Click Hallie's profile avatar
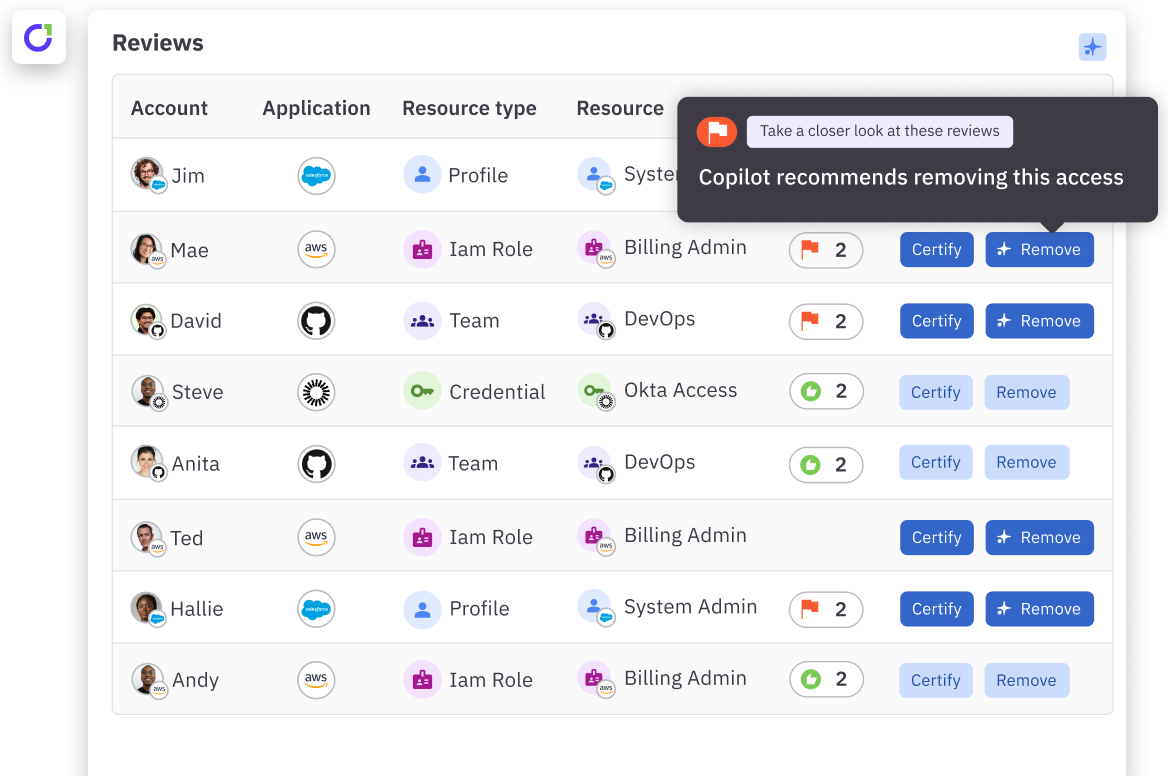This screenshot has width=1168, height=776. [x=147, y=608]
